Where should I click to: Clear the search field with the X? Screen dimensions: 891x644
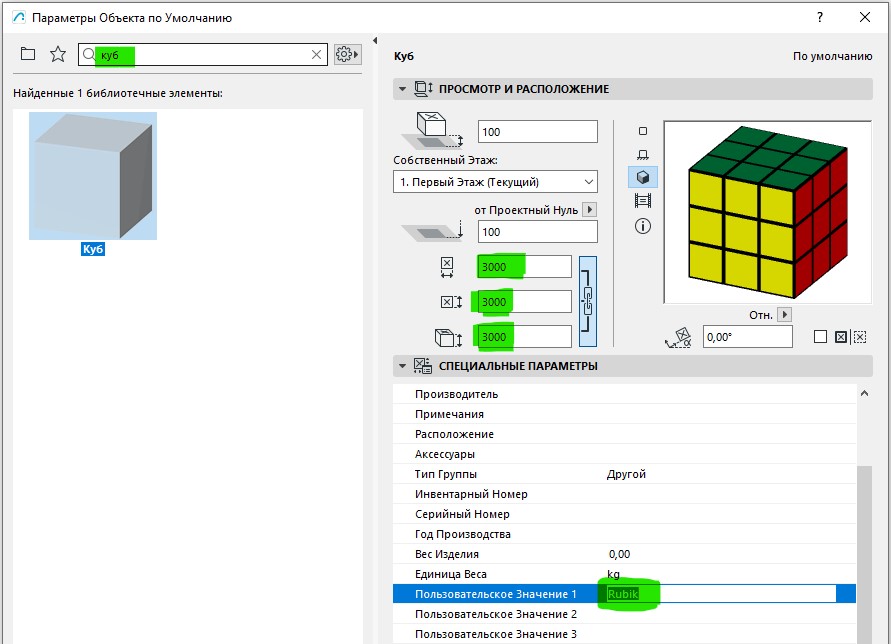pos(317,55)
